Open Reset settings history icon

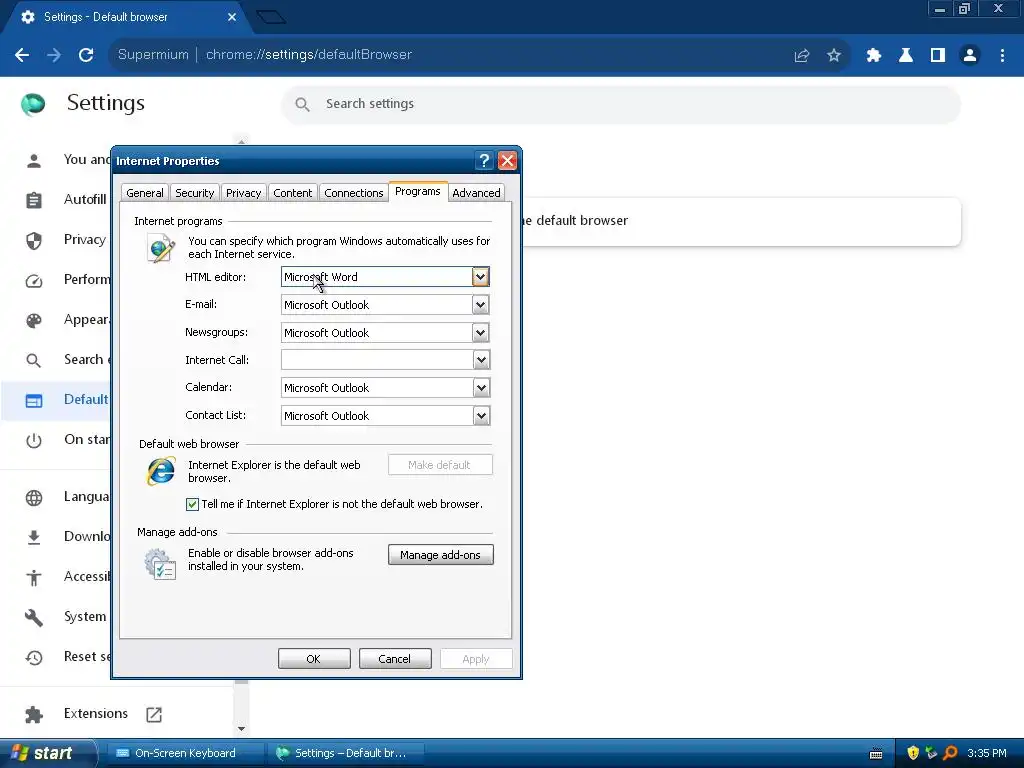(x=34, y=657)
